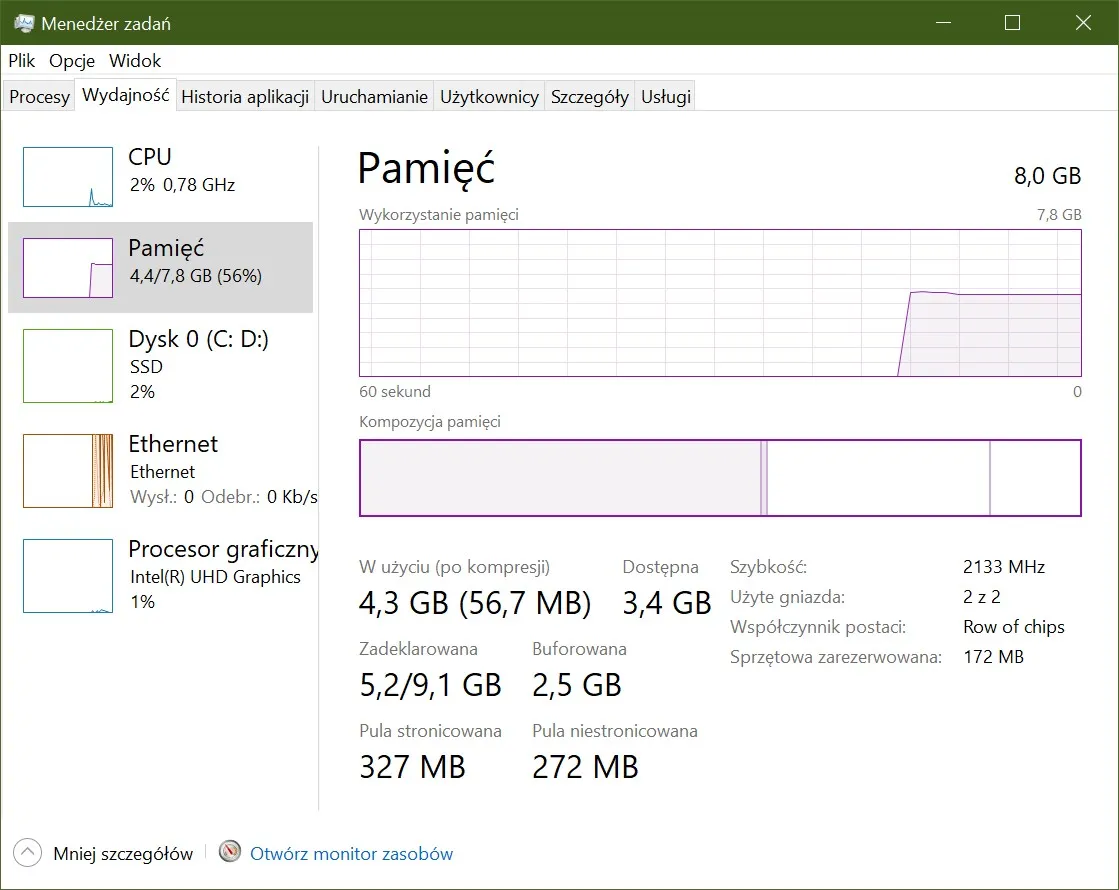Image resolution: width=1119 pixels, height=890 pixels.
Task: Click the Task Manager icon in title bar
Action: tap(24, 21)
